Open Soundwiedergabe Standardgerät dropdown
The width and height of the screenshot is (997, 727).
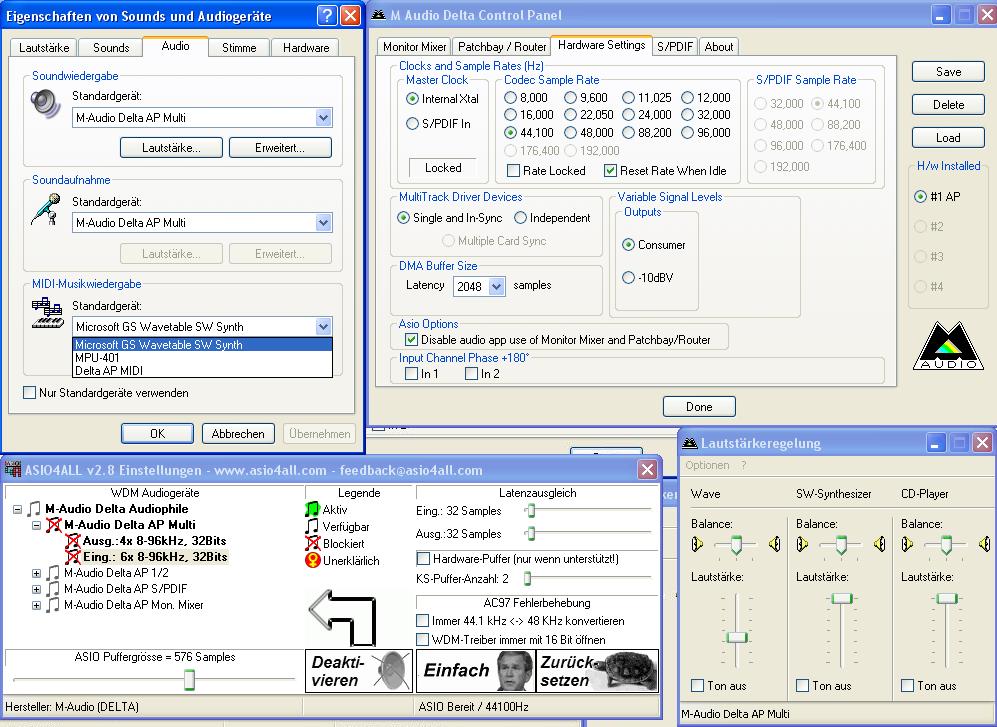(324, 118)
